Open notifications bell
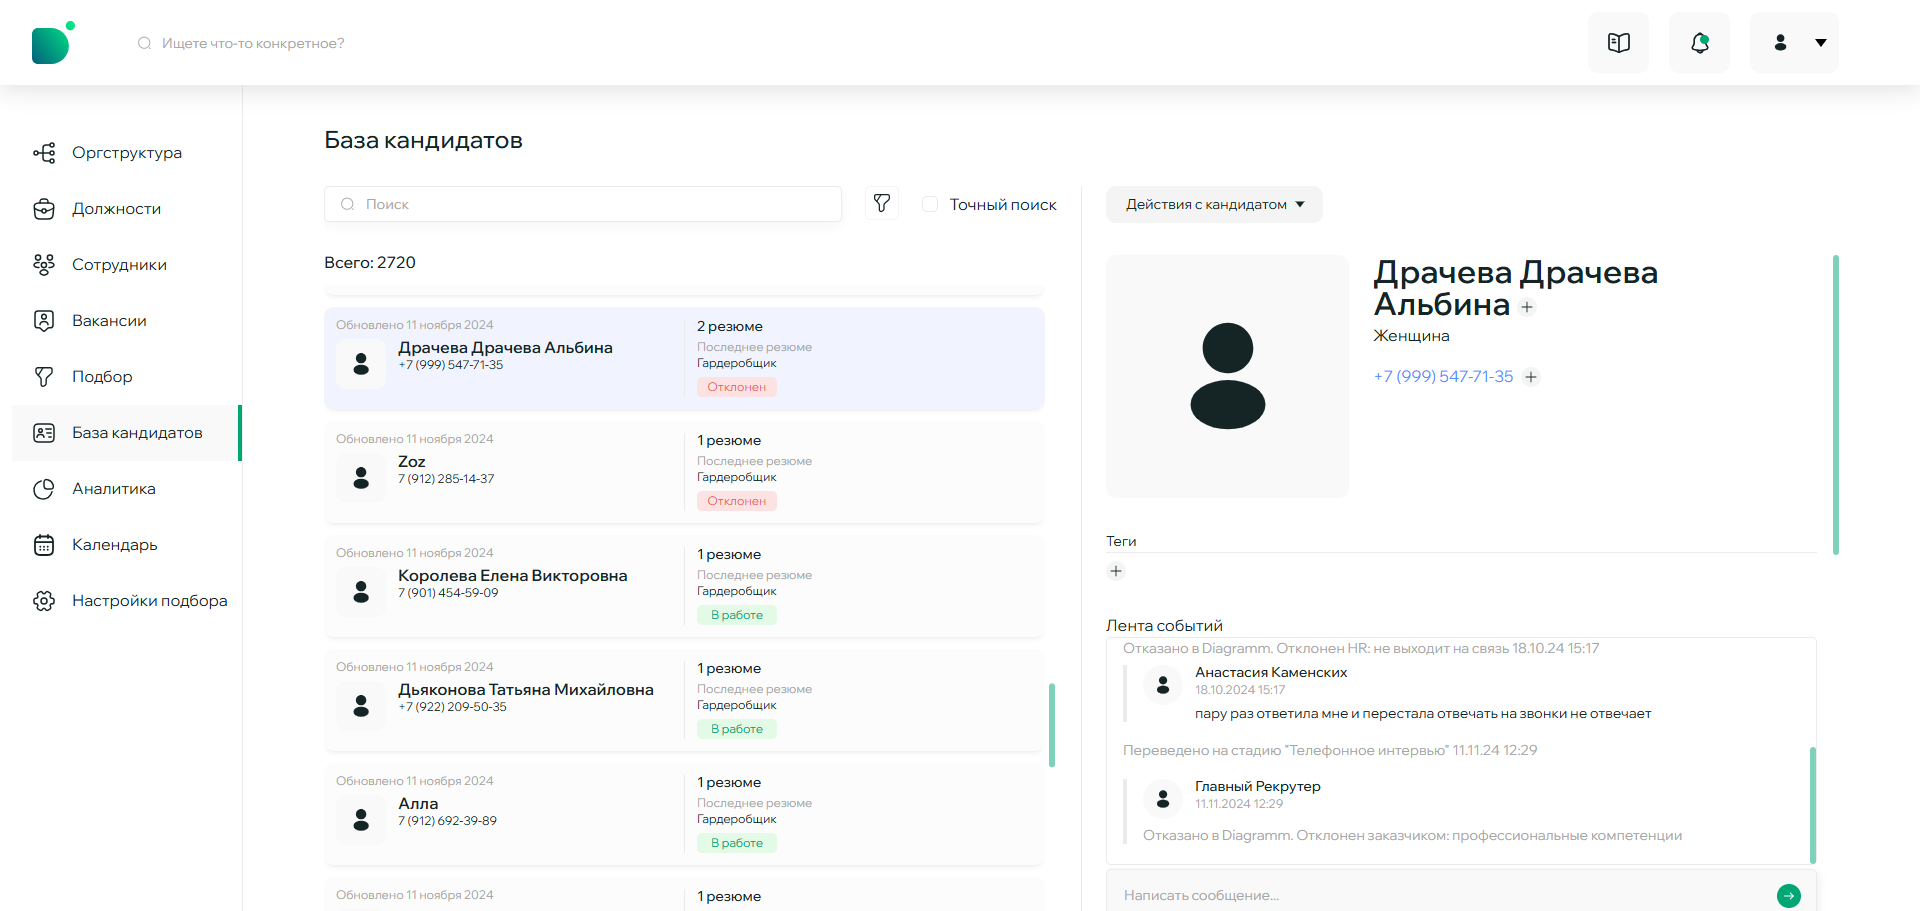The width and height of the screenshot is (1920, 911). pyautogui.click(x=1699, y=42)
